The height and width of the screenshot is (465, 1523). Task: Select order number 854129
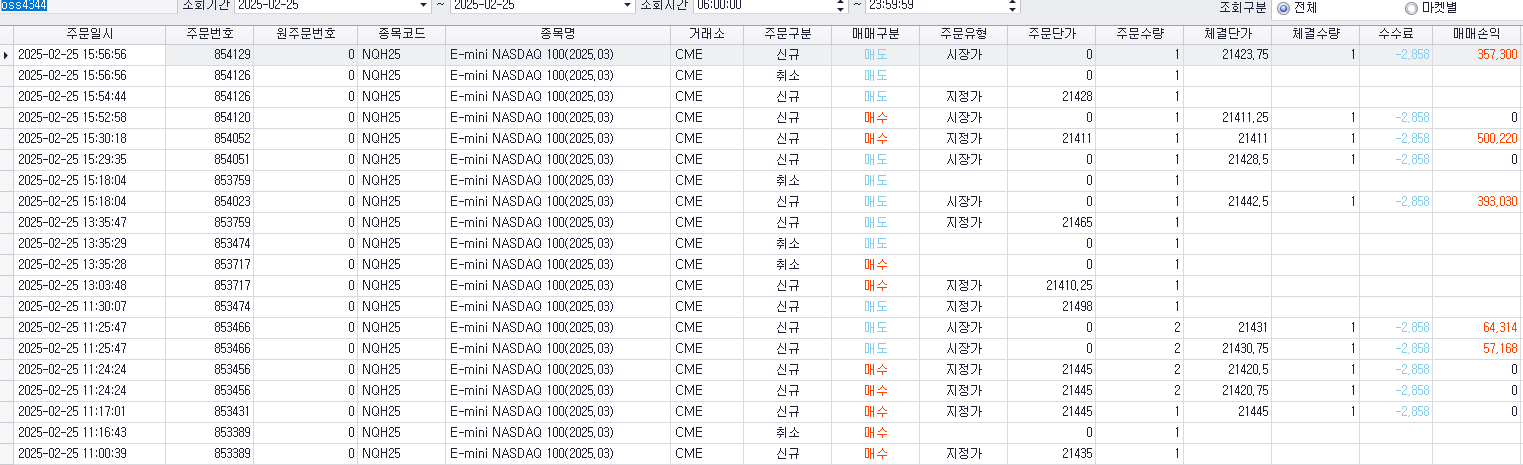pyautogui.click(x=231, y=55)
